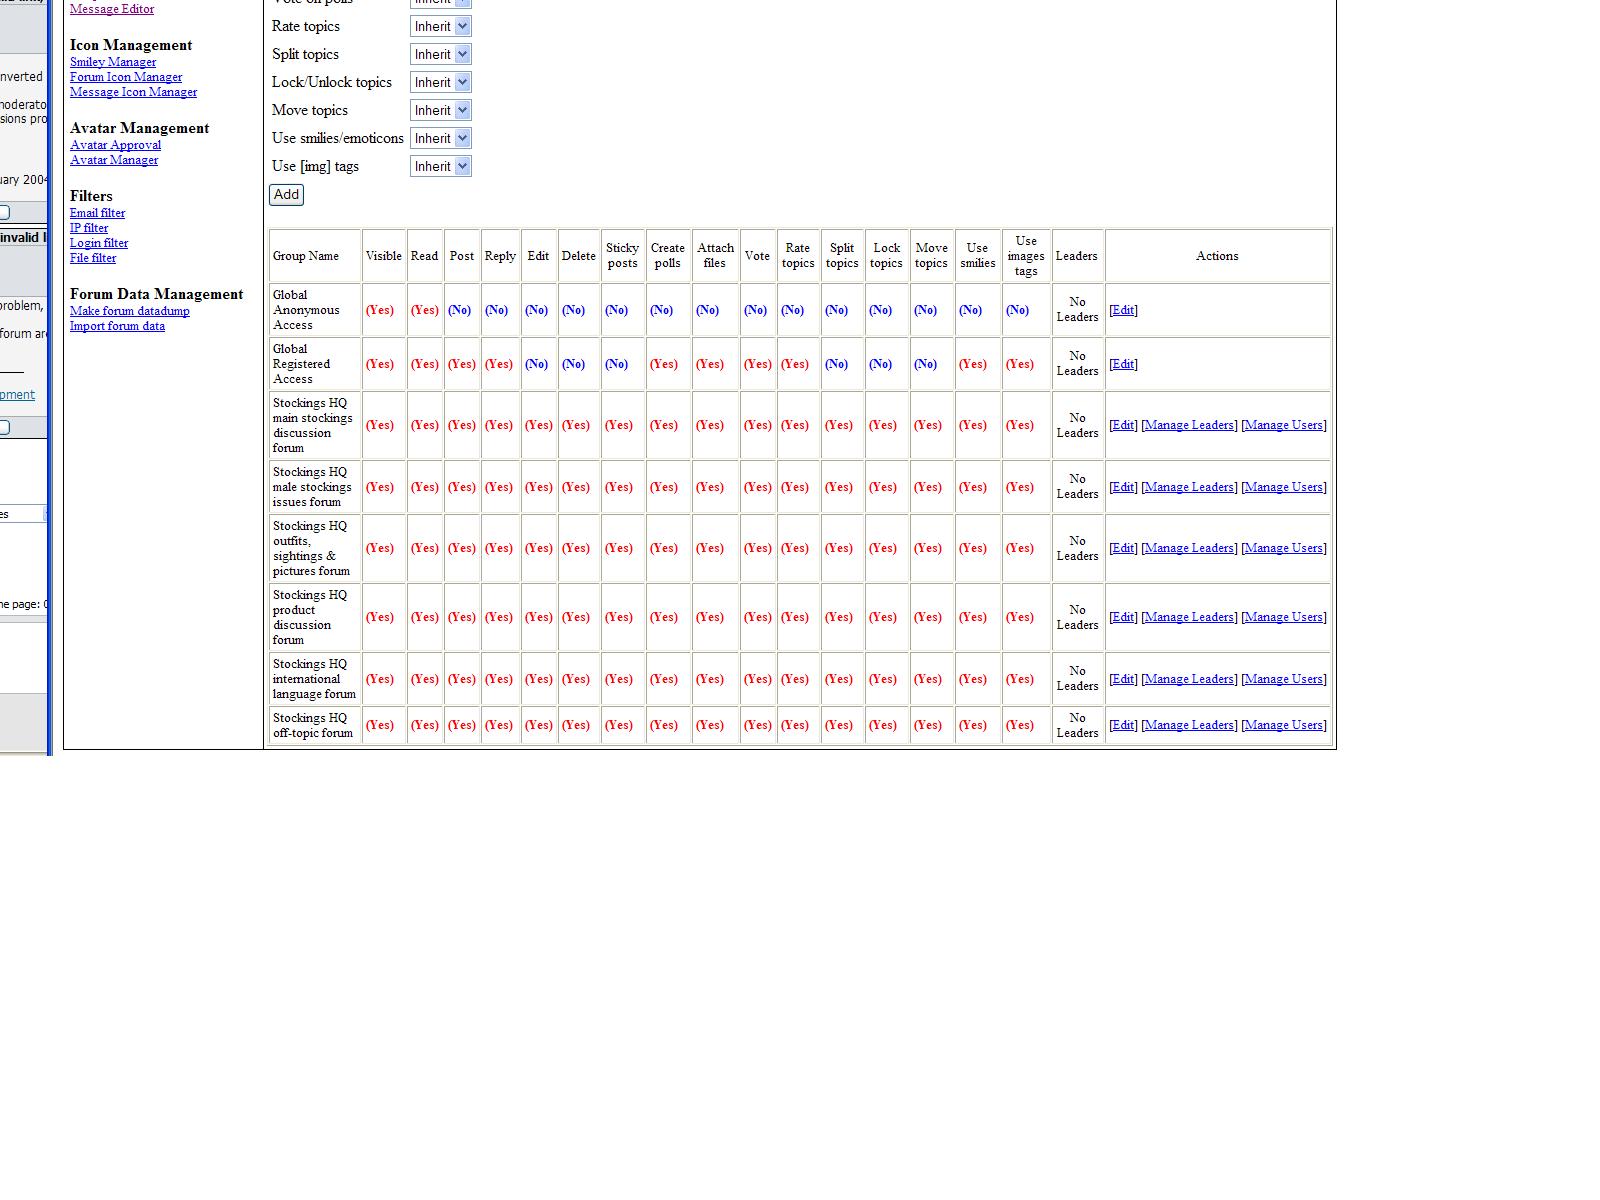The image size is (1600, 1200).
Task: Edit the off-topic forum group
Action: point(1123,725)
